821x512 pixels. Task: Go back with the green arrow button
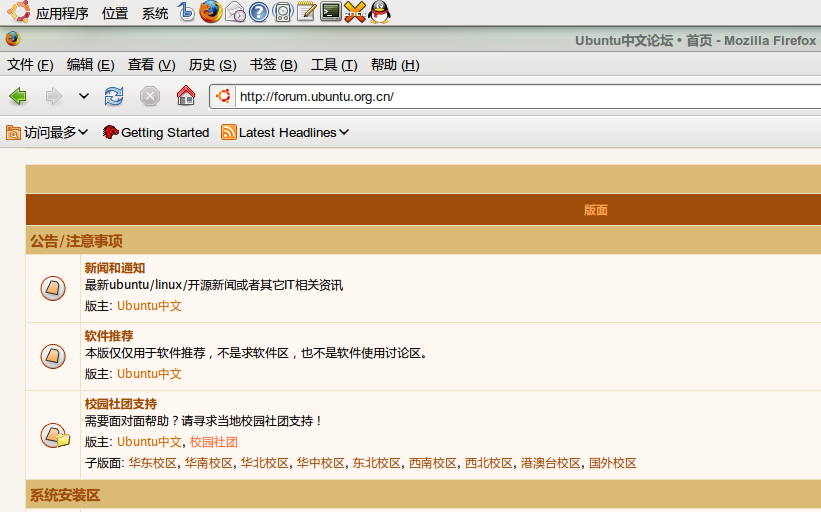pos(18,96)
